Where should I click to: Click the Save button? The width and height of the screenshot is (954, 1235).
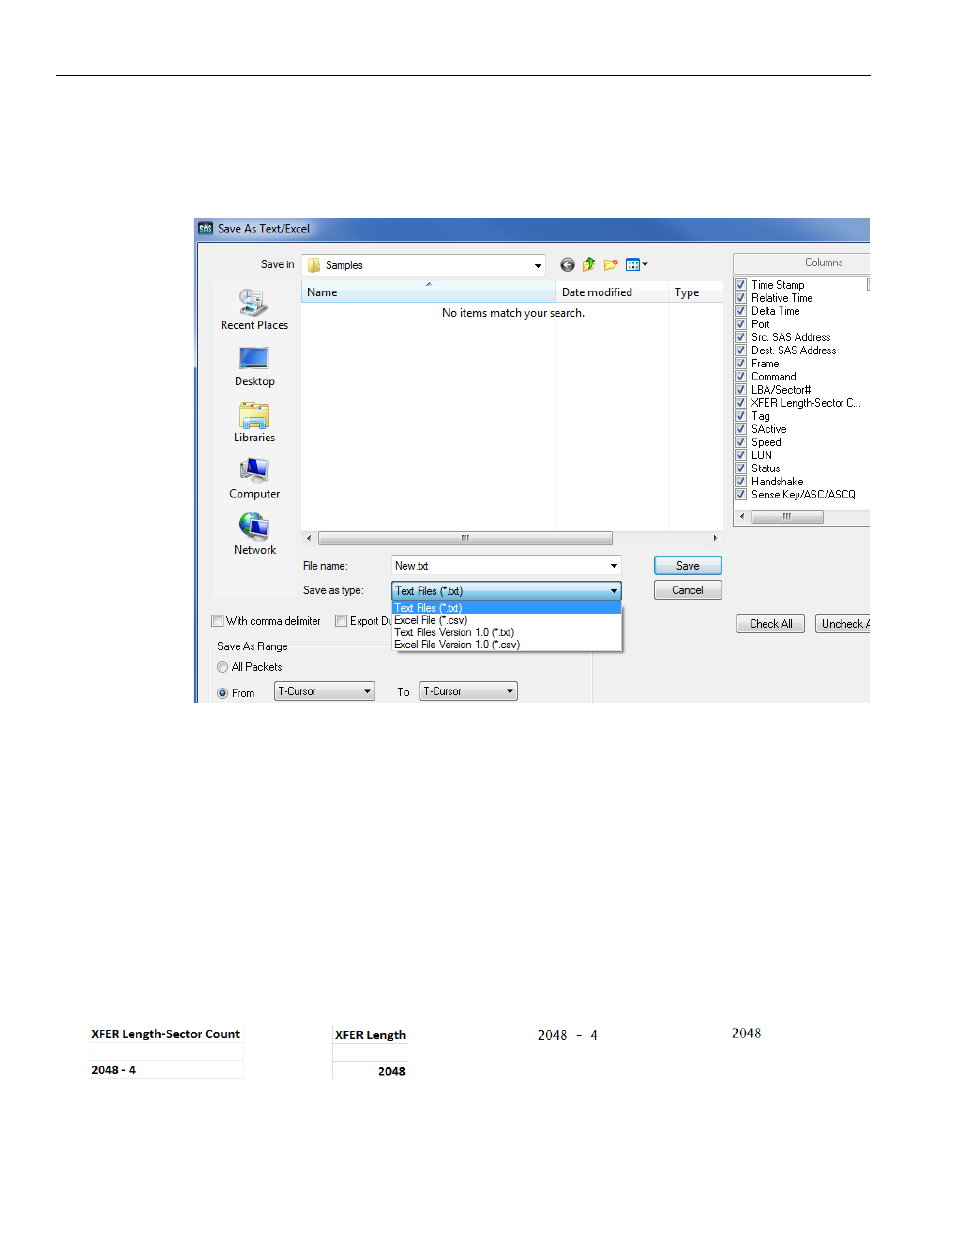tap(688, 566)
